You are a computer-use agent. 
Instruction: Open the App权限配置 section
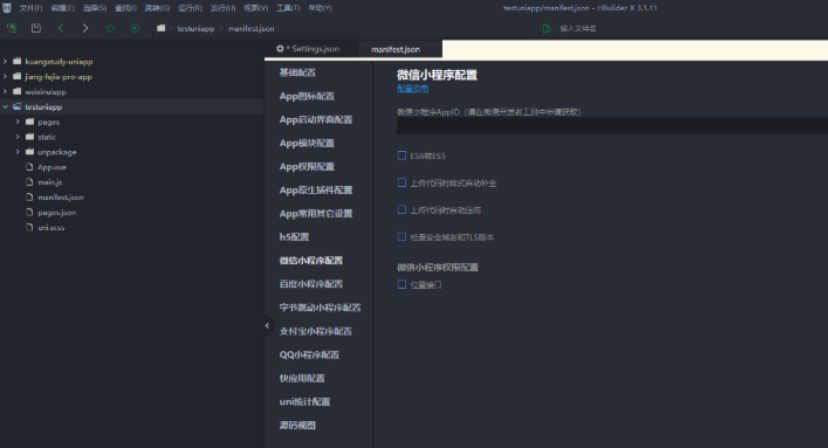tap(307, 166)
